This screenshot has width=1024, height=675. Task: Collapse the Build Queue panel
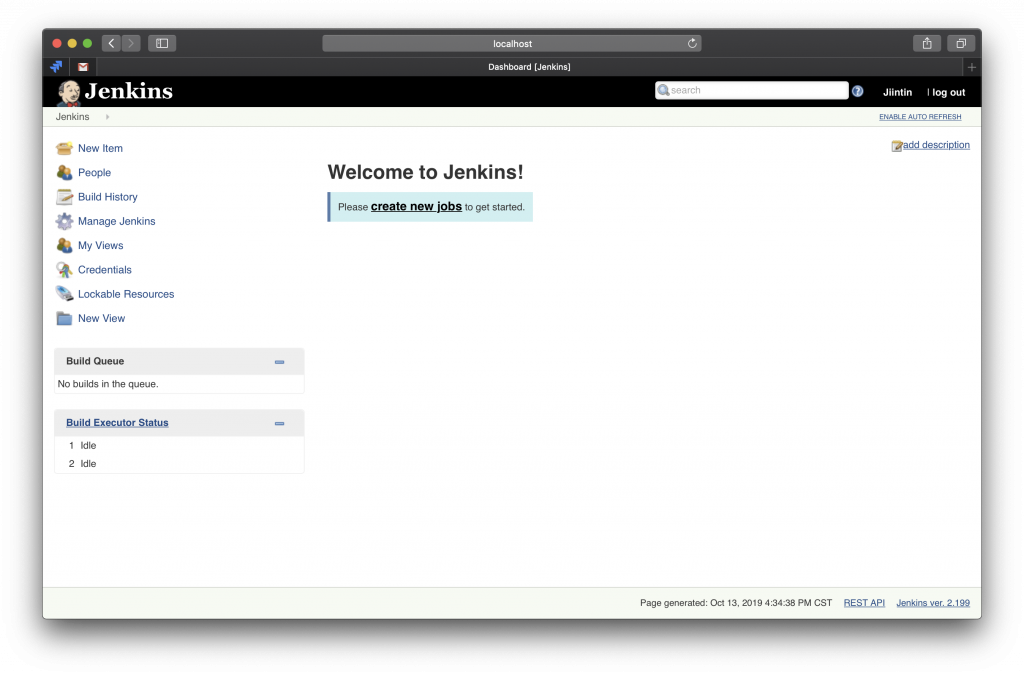[280, 362]
